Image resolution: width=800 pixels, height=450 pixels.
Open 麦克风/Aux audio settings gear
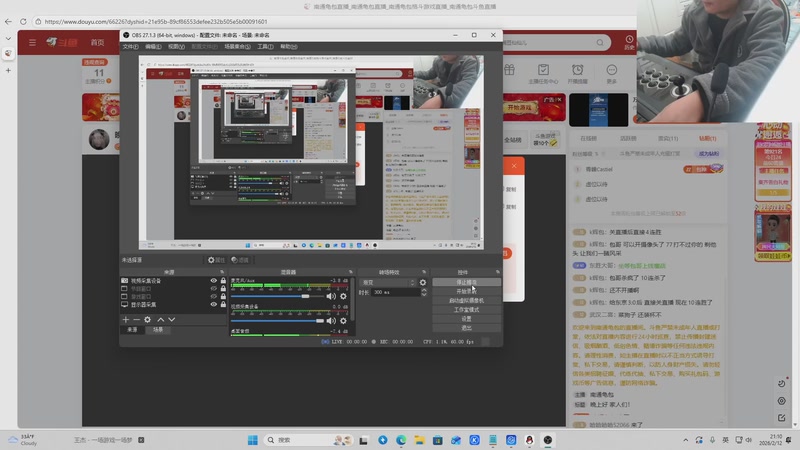pyautogui.click(x=343, y=296)
